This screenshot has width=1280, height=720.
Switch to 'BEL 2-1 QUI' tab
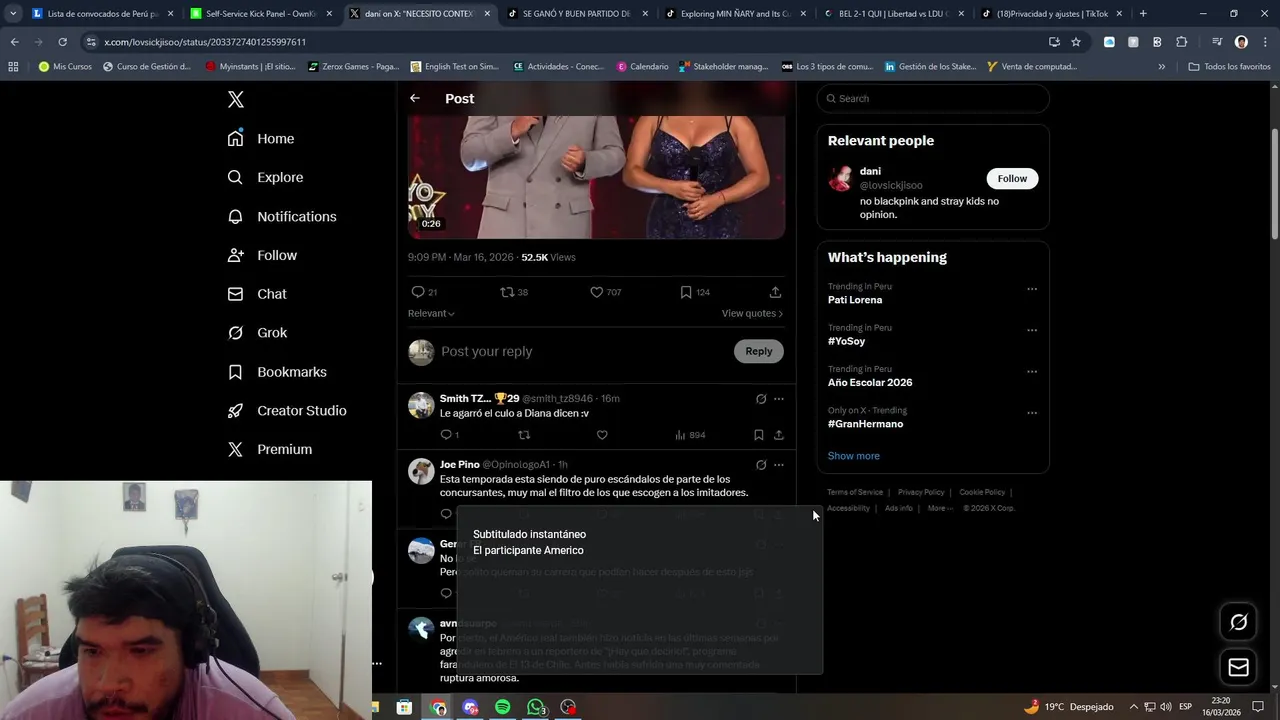(894, 14)
